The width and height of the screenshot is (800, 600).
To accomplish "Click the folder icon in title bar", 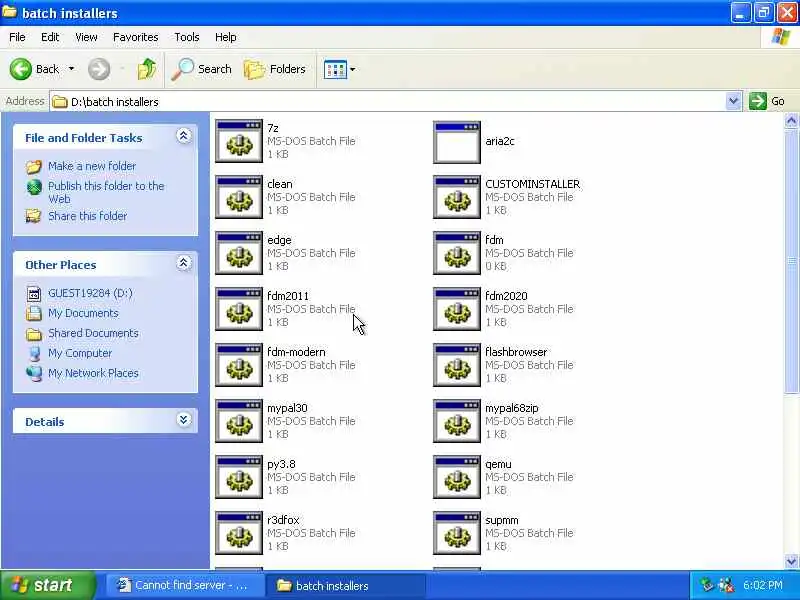I will [9, 12].
